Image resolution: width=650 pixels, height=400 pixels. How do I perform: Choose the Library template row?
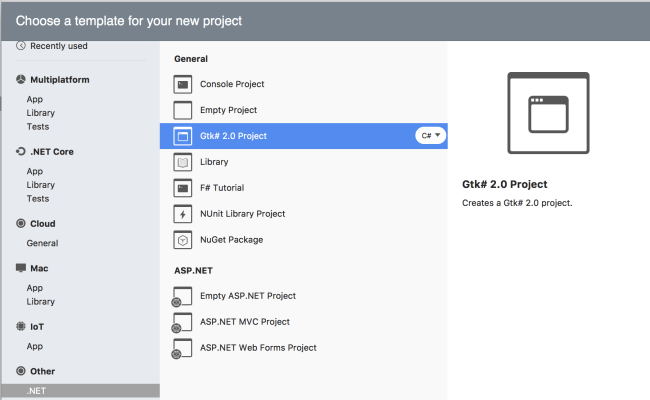[x=303, y=162]
